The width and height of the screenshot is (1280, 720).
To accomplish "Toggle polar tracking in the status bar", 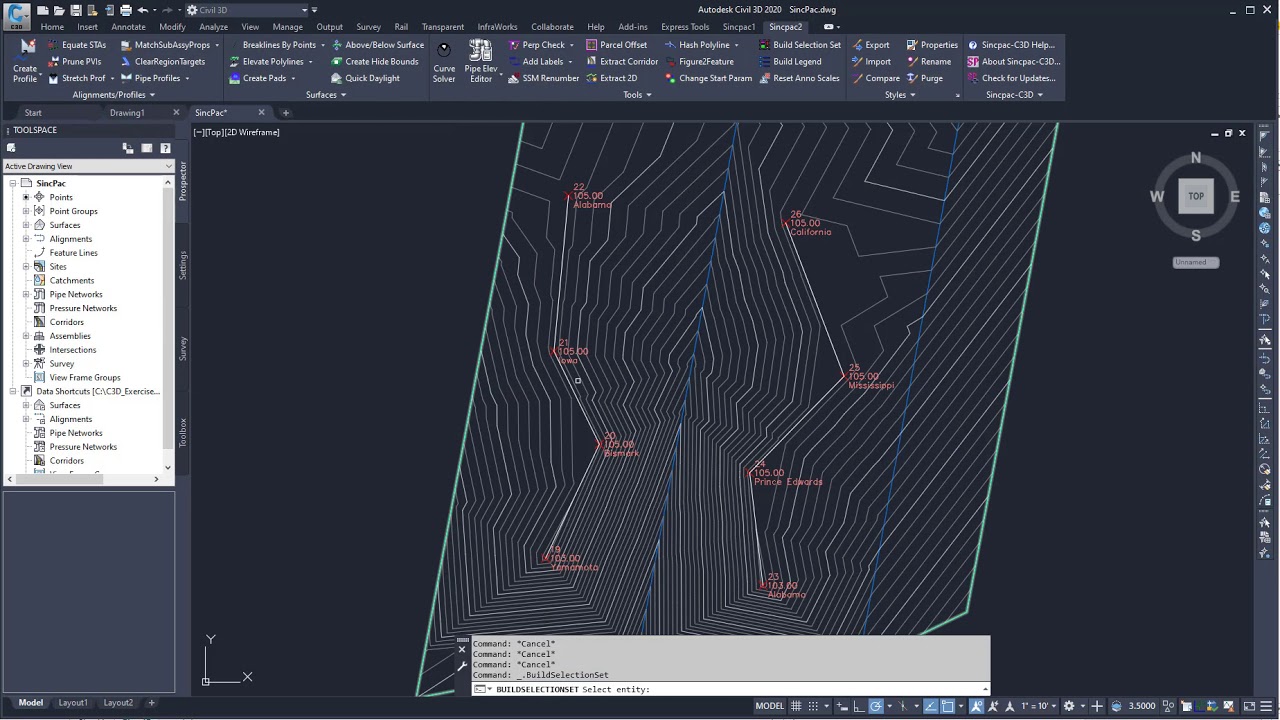I will pyautogui.click(x=876, y=706).
